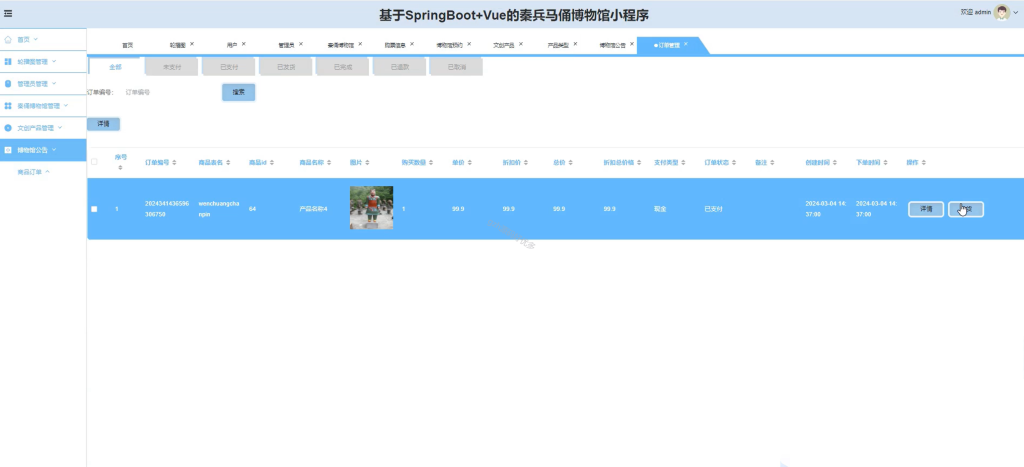Click the order number 2024341436596306750
The height and width of the screenshot is (467, 1024).
[x=167, y=209]
